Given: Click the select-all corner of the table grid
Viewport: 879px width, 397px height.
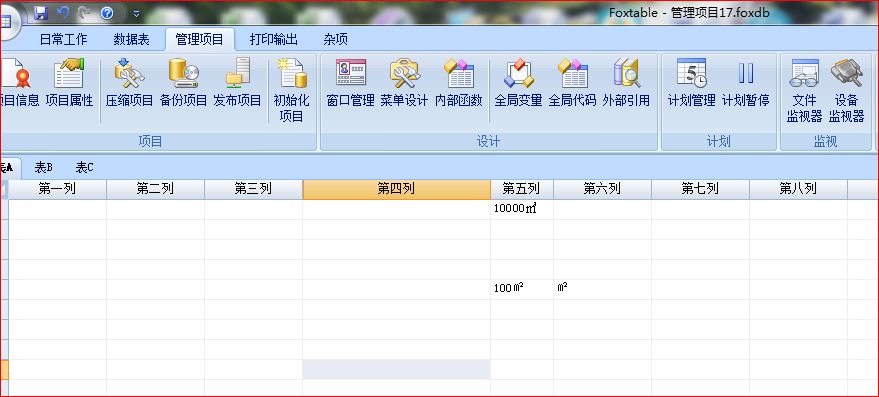Looking at the screenshot, I should [x=4, y=189].
